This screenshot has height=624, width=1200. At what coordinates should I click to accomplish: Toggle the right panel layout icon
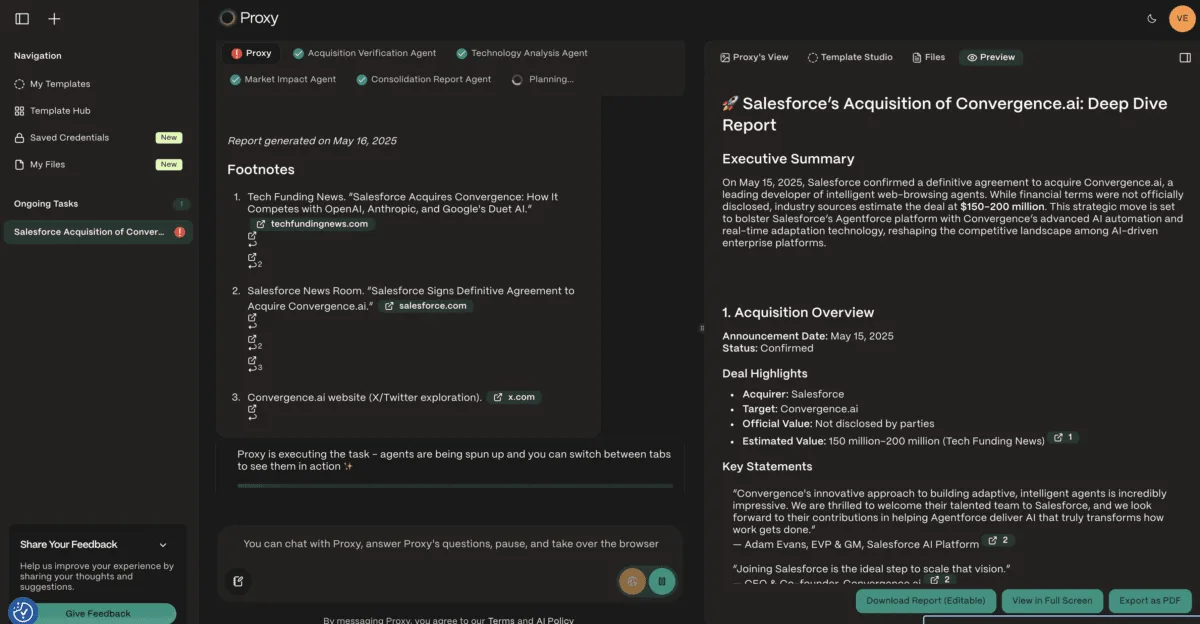(1185, 57)
